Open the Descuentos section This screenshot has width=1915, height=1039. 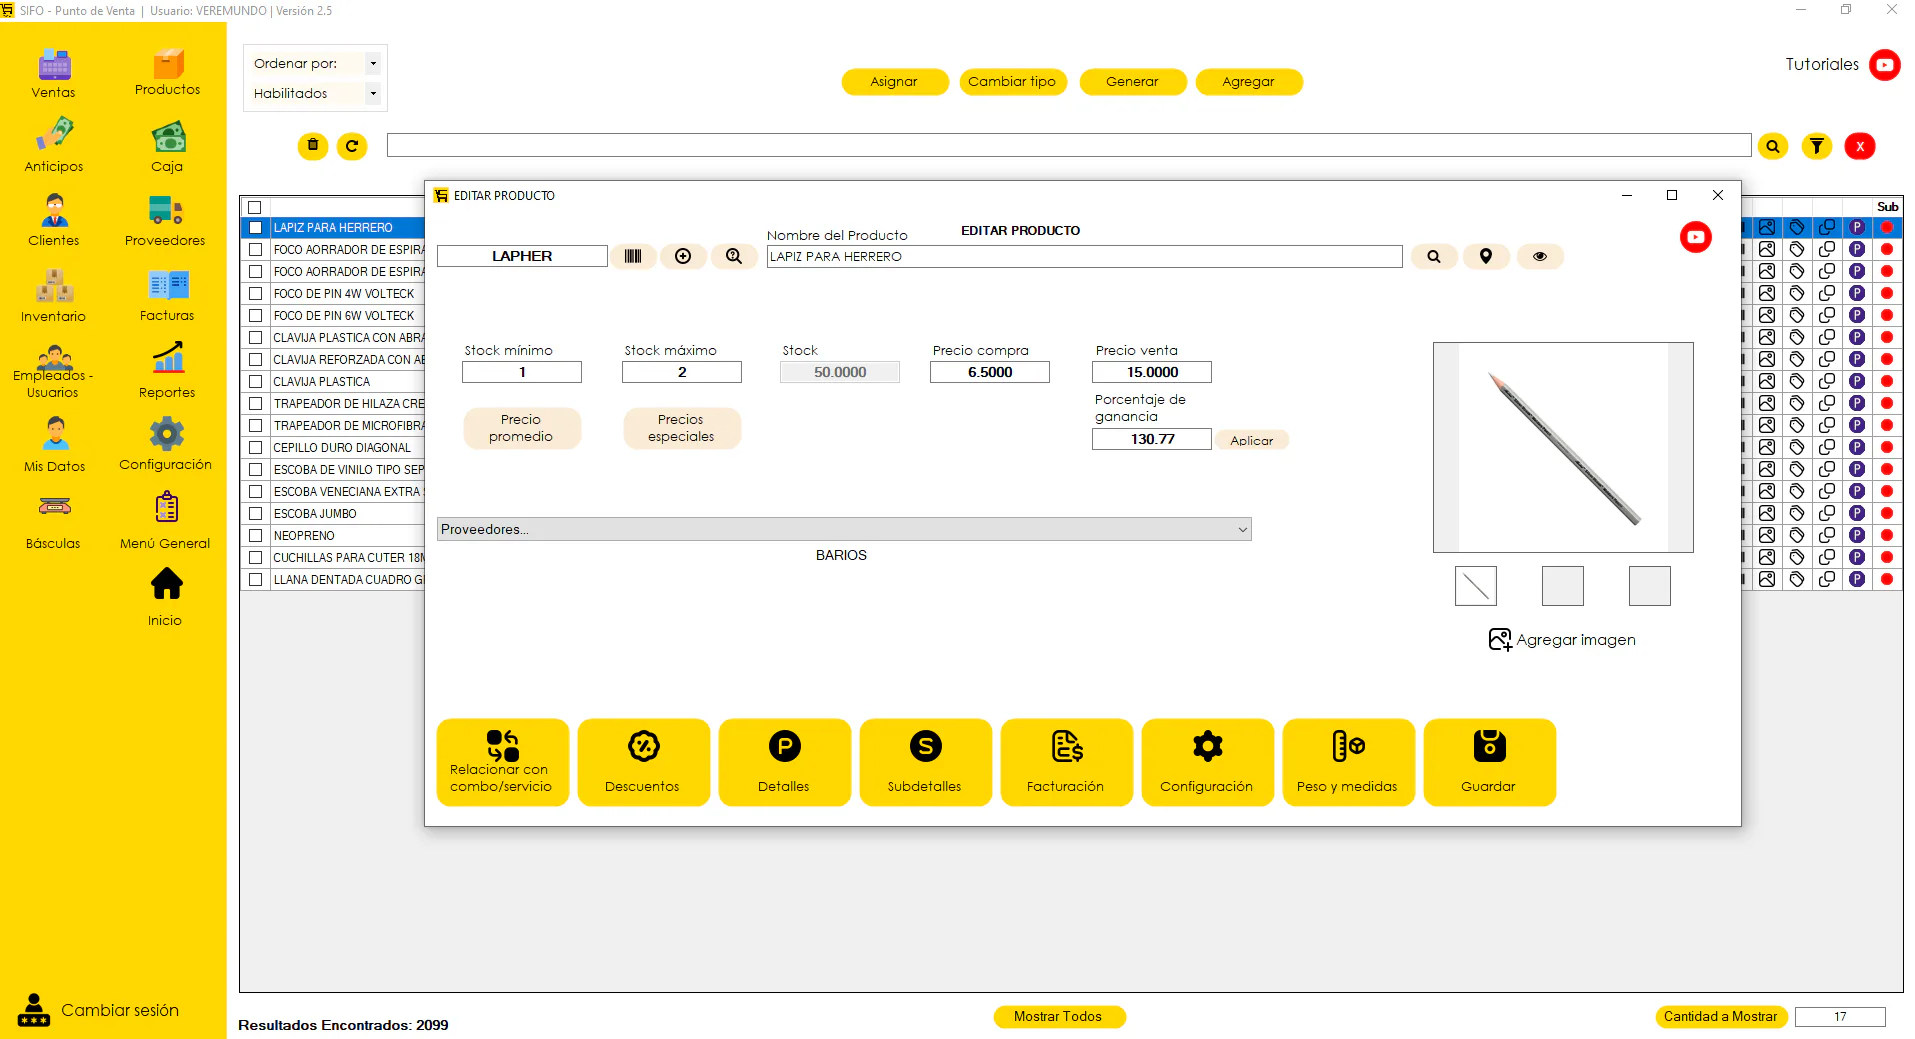(643, 762)
